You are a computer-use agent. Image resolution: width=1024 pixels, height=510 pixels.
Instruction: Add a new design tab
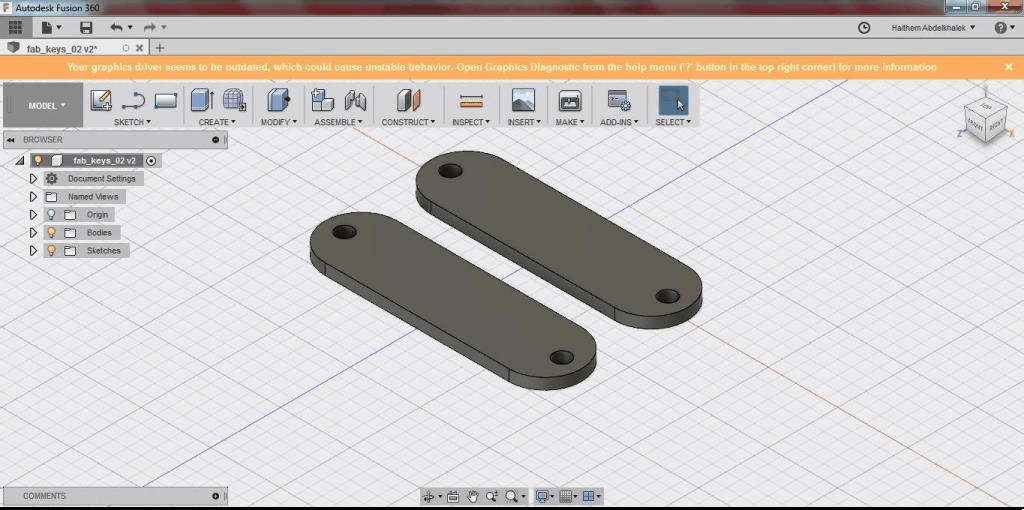pyautogui.click(x=159, y=48)
